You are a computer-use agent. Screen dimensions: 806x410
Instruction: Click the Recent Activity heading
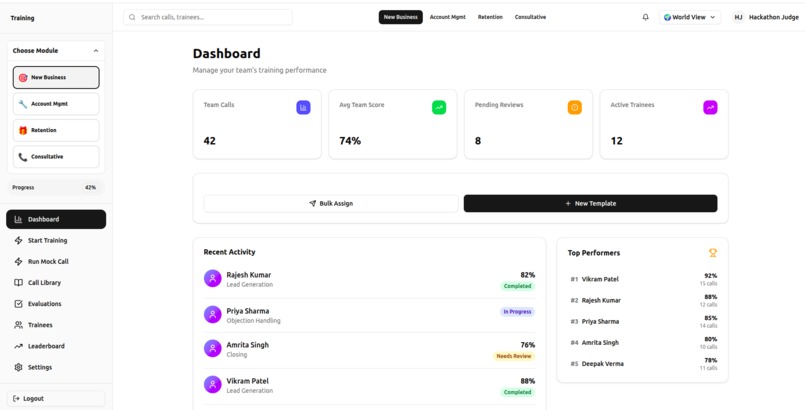pyautogui.click(x=229, y=252)
